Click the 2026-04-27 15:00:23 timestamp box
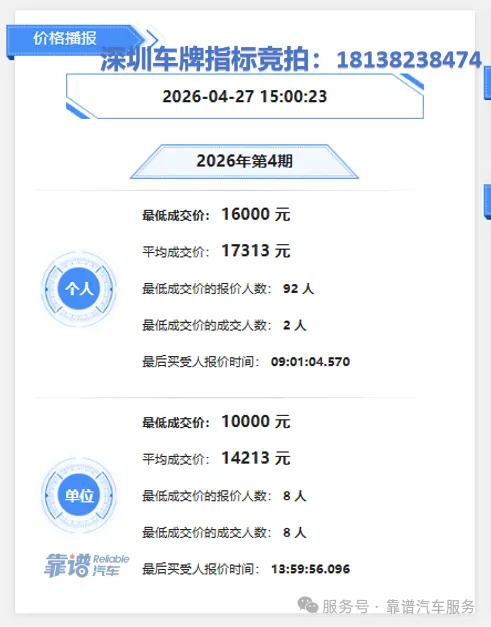Viewport: 491px width, 627px height. pos(244,96)
